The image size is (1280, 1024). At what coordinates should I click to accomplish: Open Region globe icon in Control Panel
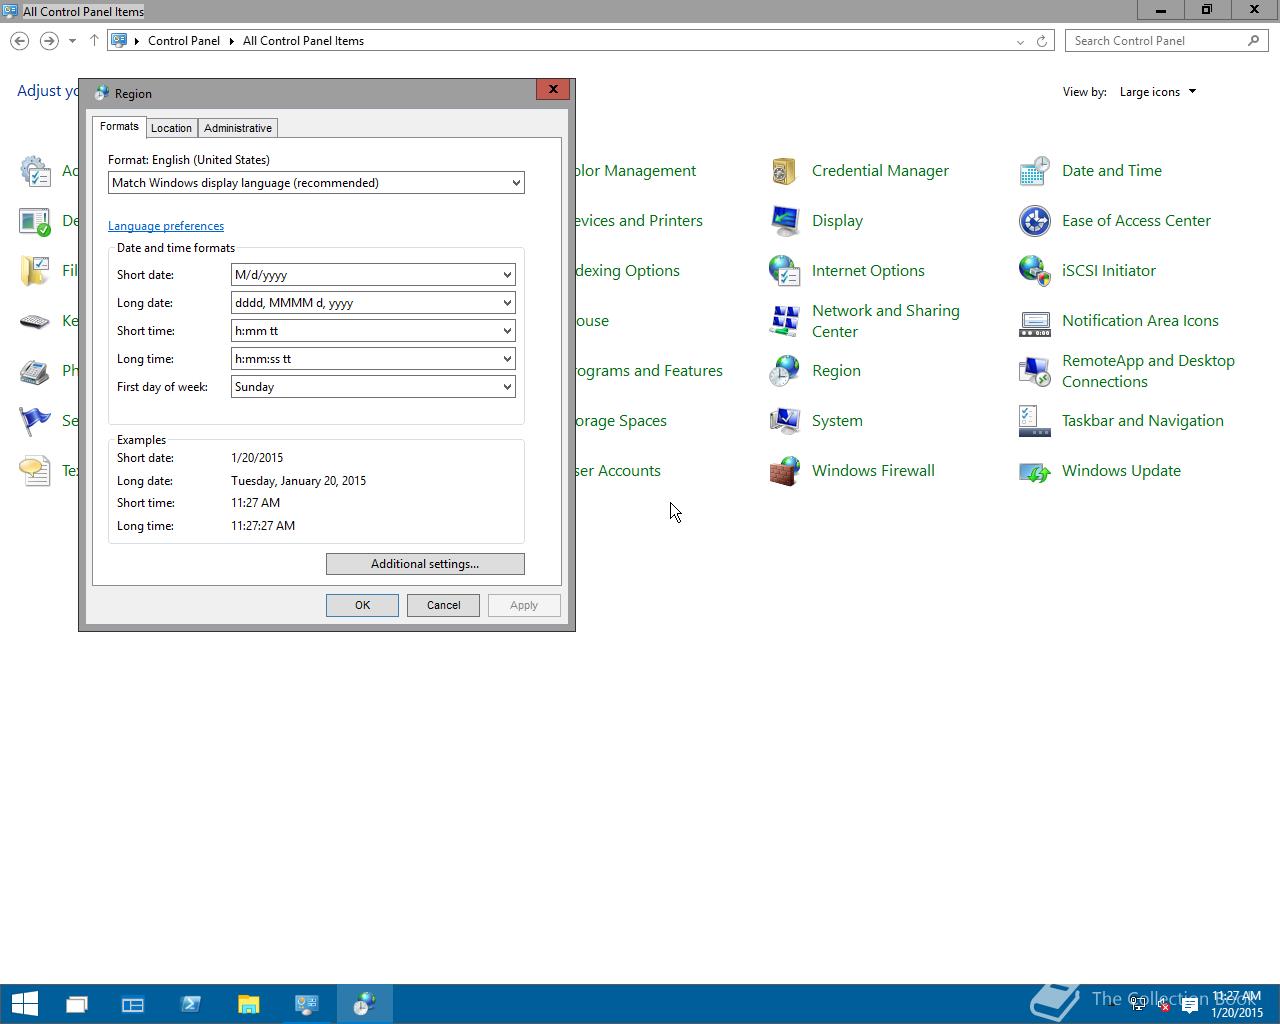784,371
